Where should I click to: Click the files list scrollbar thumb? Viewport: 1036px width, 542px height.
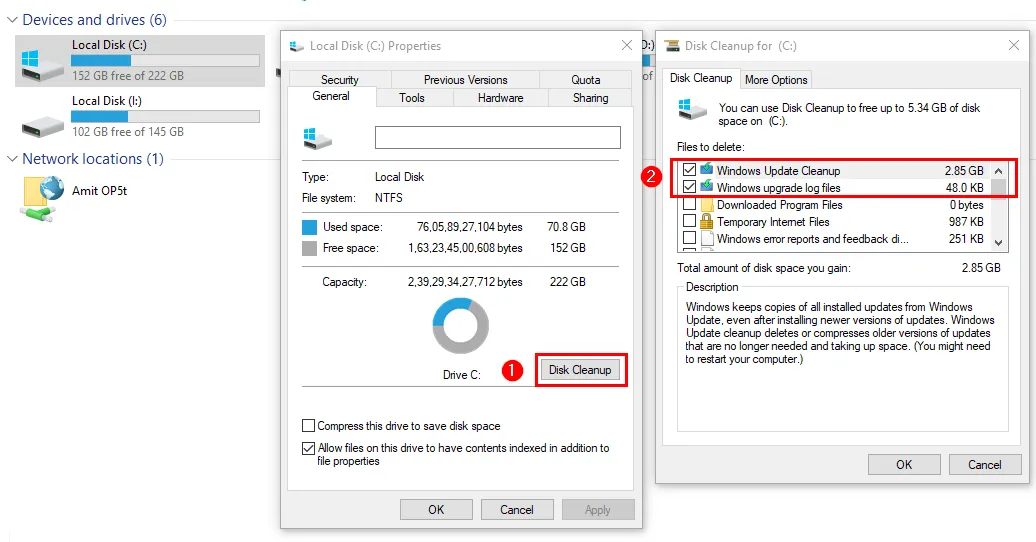[998, 188]
